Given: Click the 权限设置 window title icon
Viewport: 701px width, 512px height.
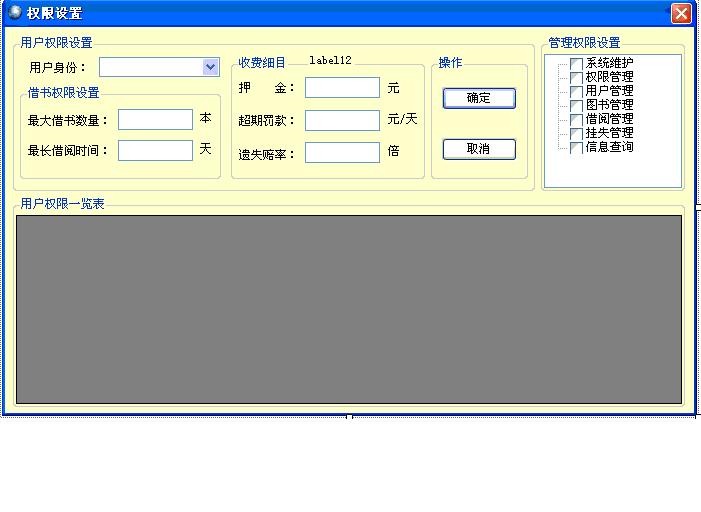Looking at the screenshot, I should click(15, 13).
